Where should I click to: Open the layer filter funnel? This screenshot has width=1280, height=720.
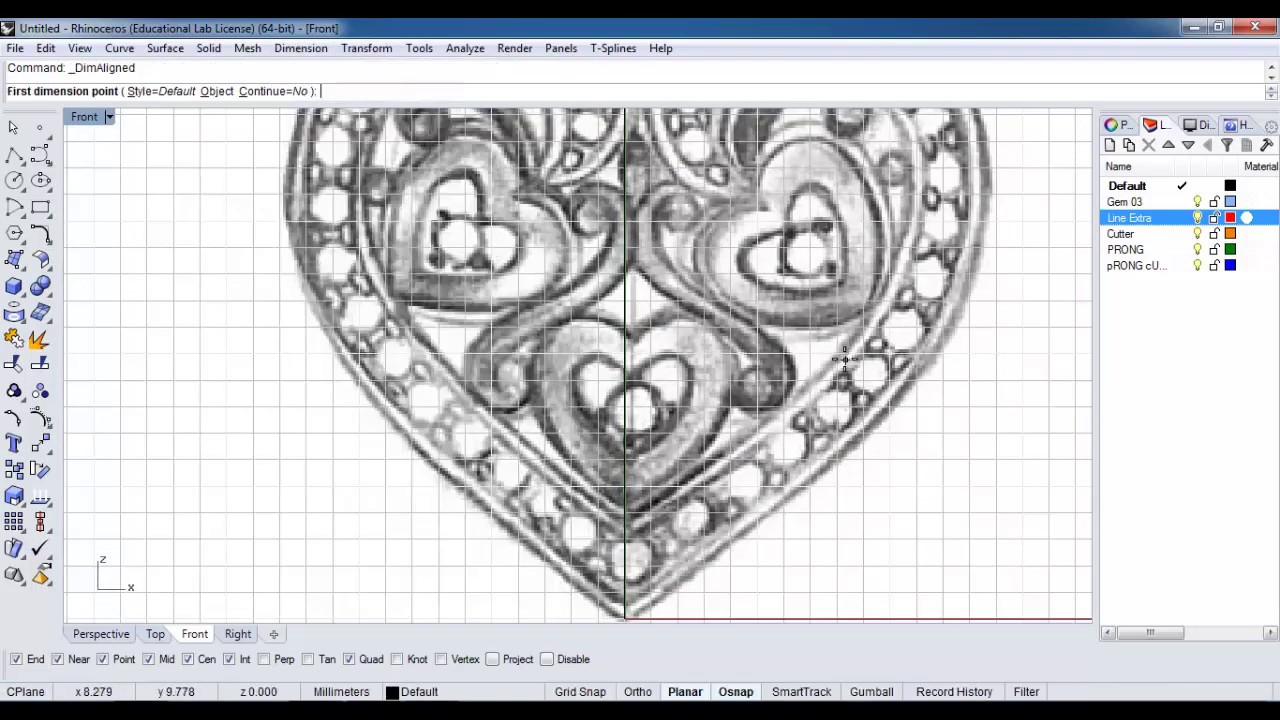1227,145
